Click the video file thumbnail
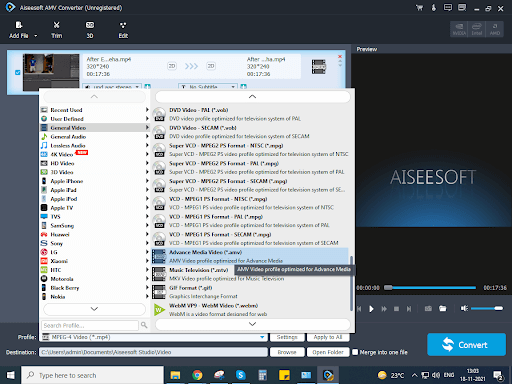Viewport: 512px width, 384px height. click(51, 72)
